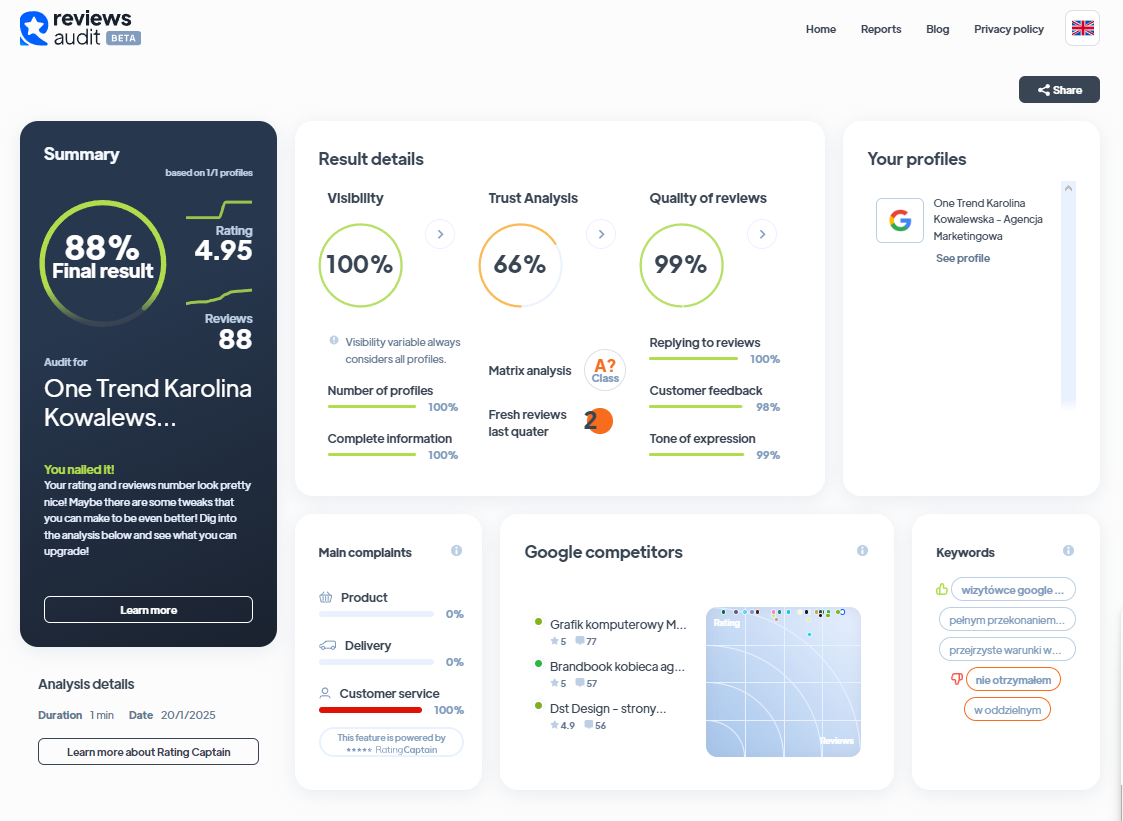Image resolution: width=1123 pixels, height=821 pixels.
Task: Click the Rating 4.95 value
Action: coord(223,250)
